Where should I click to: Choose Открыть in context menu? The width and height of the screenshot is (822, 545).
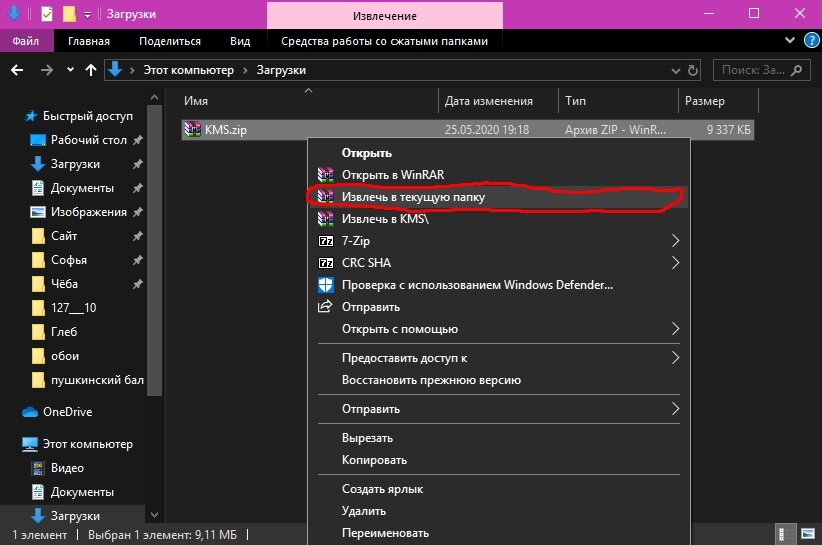pos(499,153)
